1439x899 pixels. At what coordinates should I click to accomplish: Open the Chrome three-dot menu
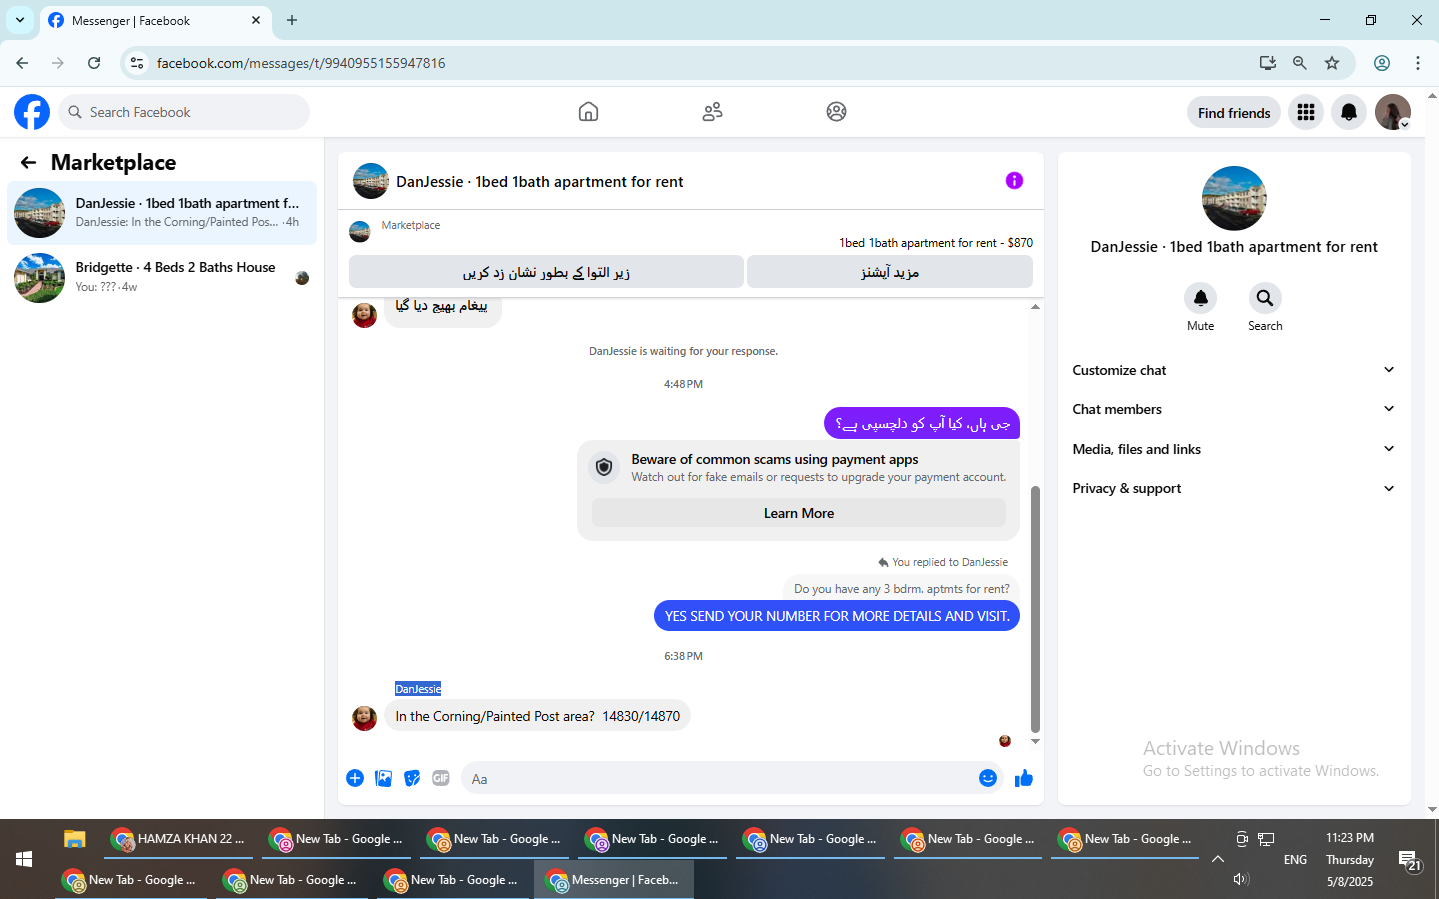tap(1418, 63)
